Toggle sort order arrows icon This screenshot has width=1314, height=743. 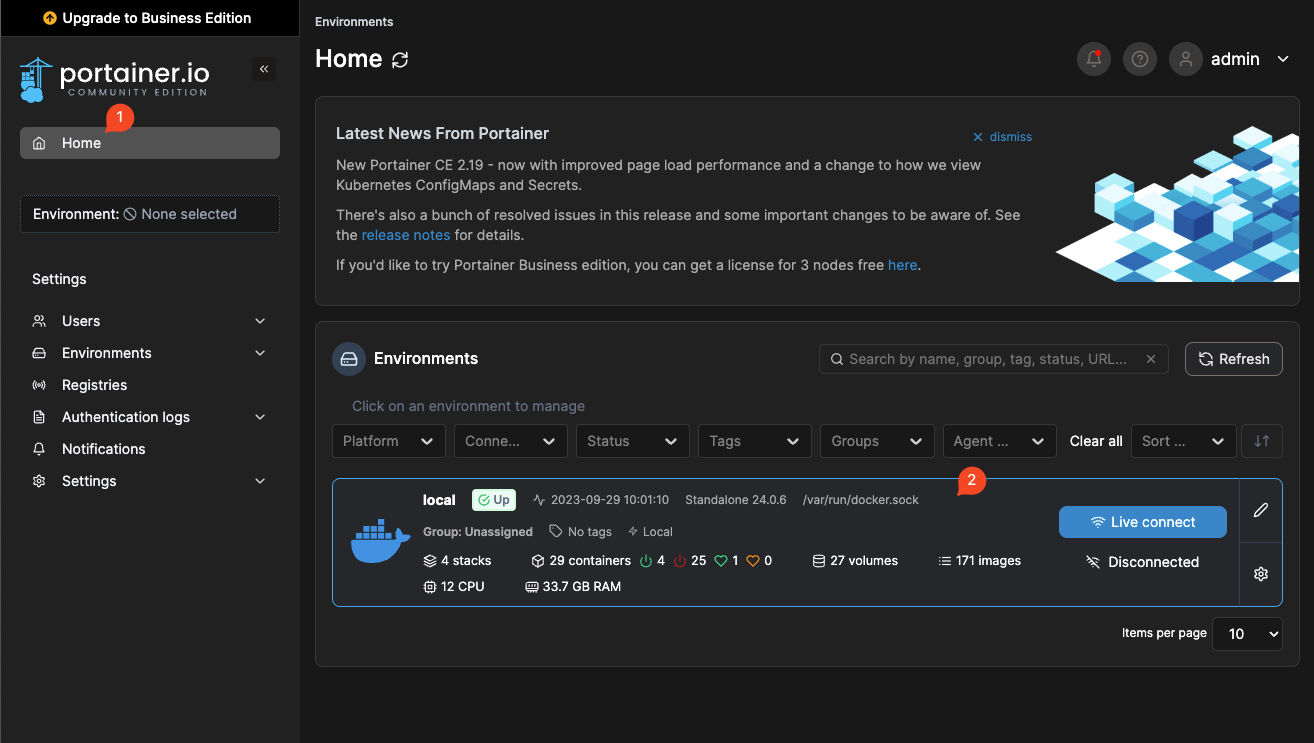1262,441
